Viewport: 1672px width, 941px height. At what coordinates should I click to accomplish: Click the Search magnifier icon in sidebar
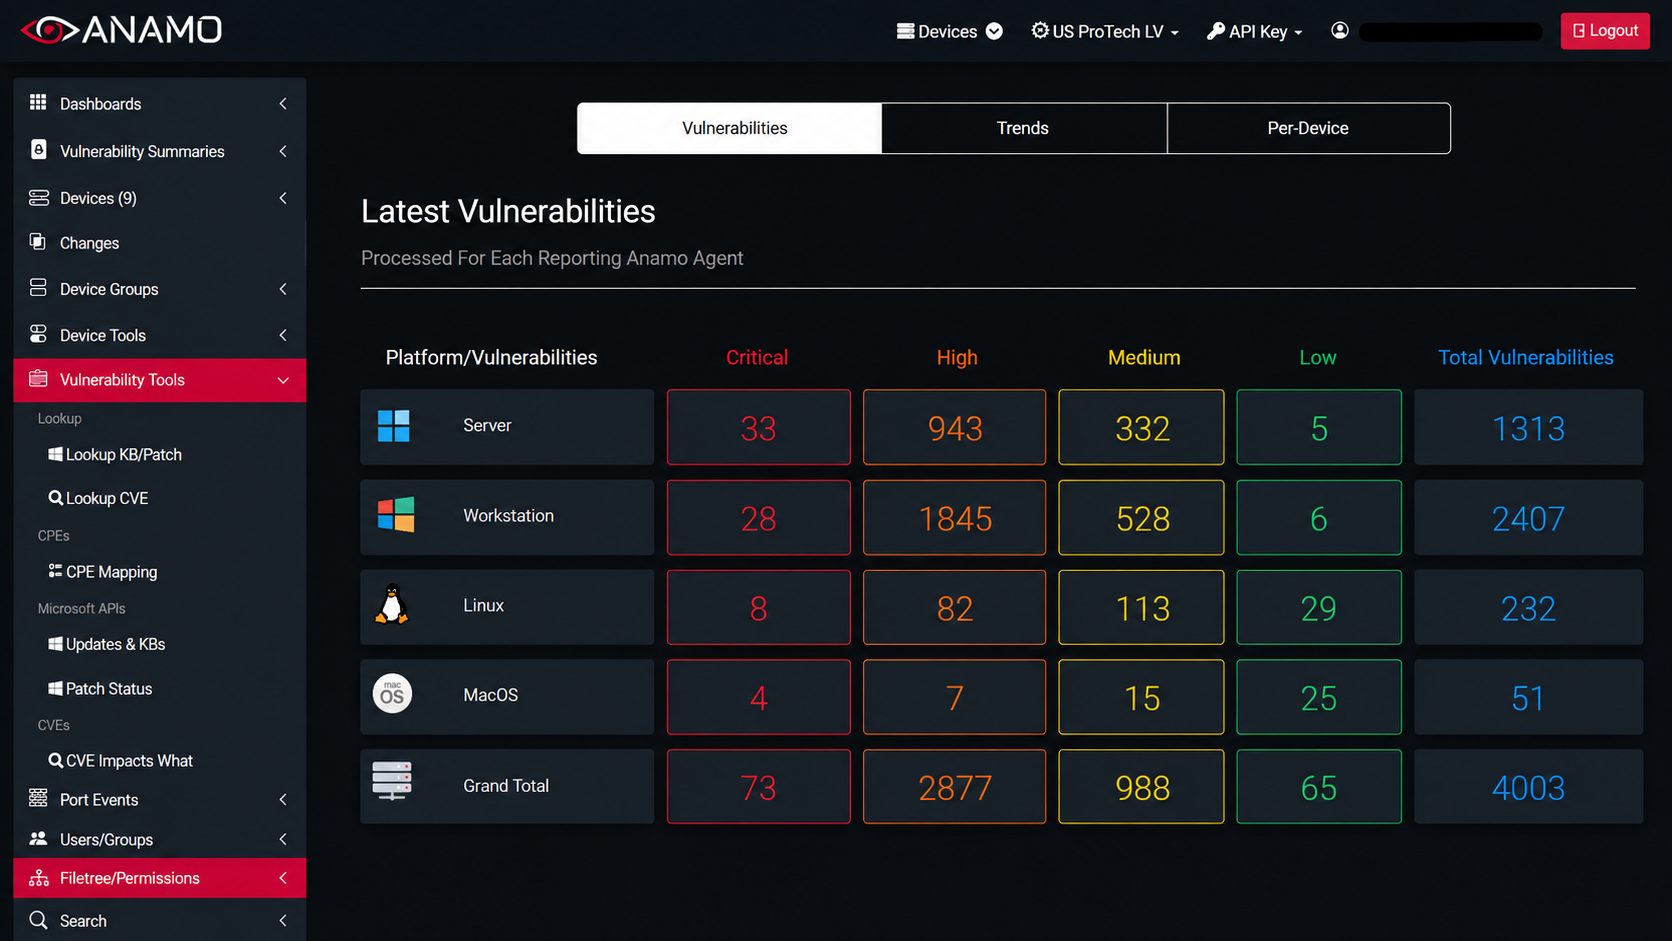(x=38, y=920)
